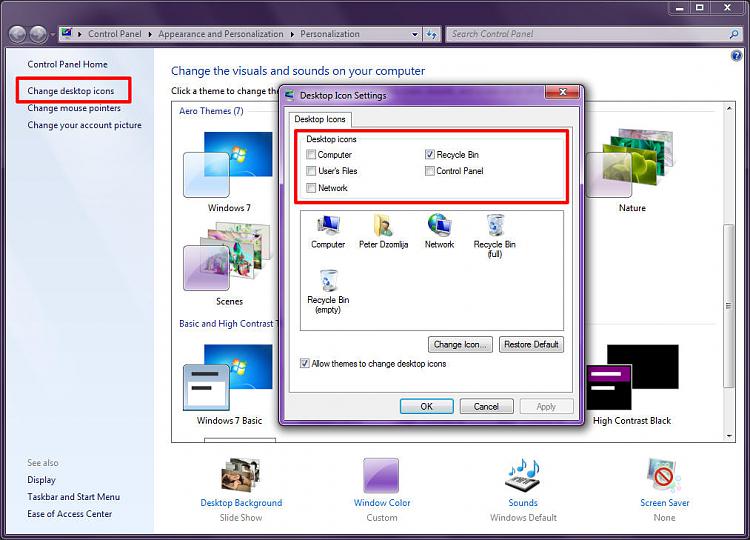Image resolution: width=750 pixels, height=540 pixels.
Task: Click the forward navigation arrow
Action: point(38,34)
